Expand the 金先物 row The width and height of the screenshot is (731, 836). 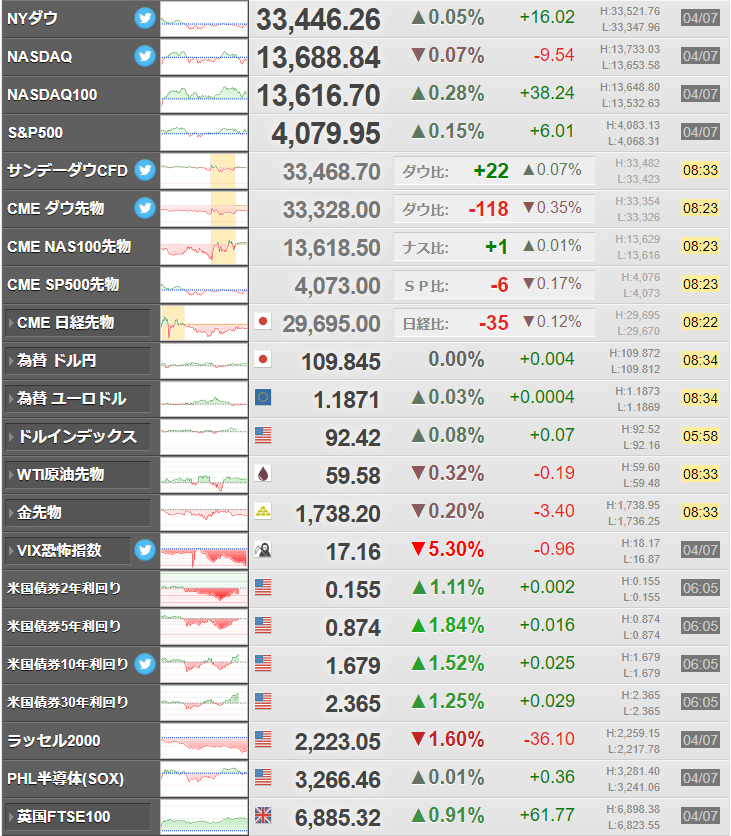click(77, 513)
